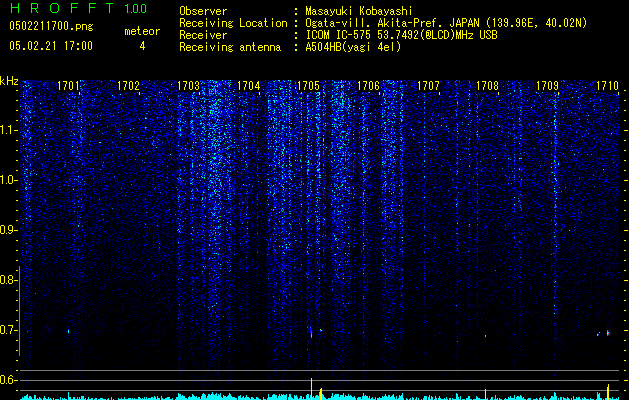Image resolution: width=629 pixels, height=400 pixels.
Task: Click the ICOM IC-575 receiver text
Action: point(401,35)
